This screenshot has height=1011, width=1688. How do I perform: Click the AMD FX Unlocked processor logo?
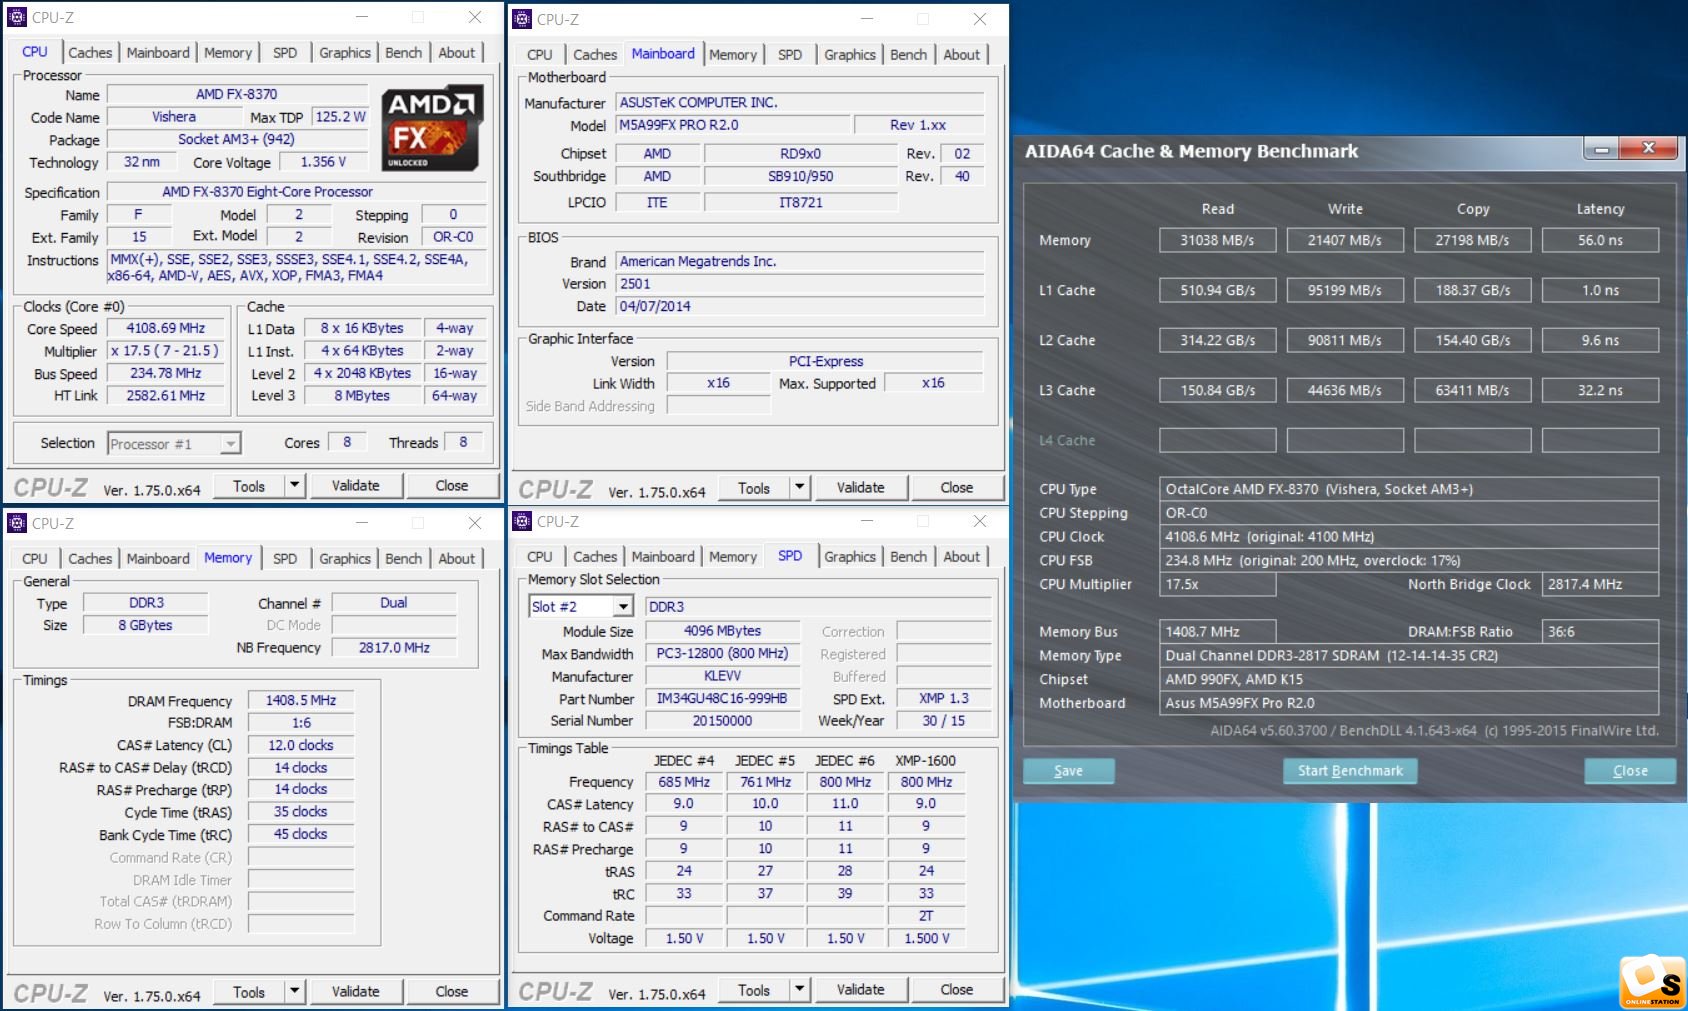pos(435,127)
